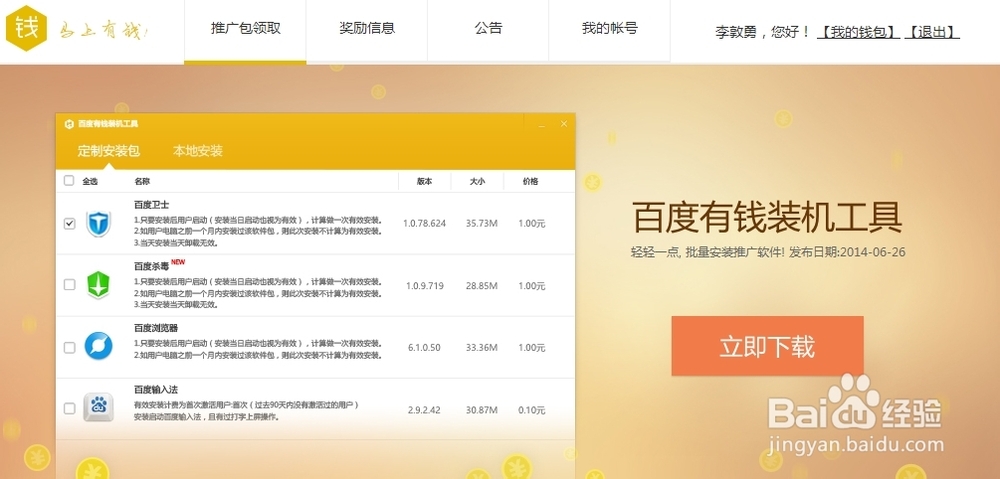Image resolution: width=1000 pixels, height=479 pixels.
Task: Click the 百度杀毒 product name
Action: tap(151, 267)
